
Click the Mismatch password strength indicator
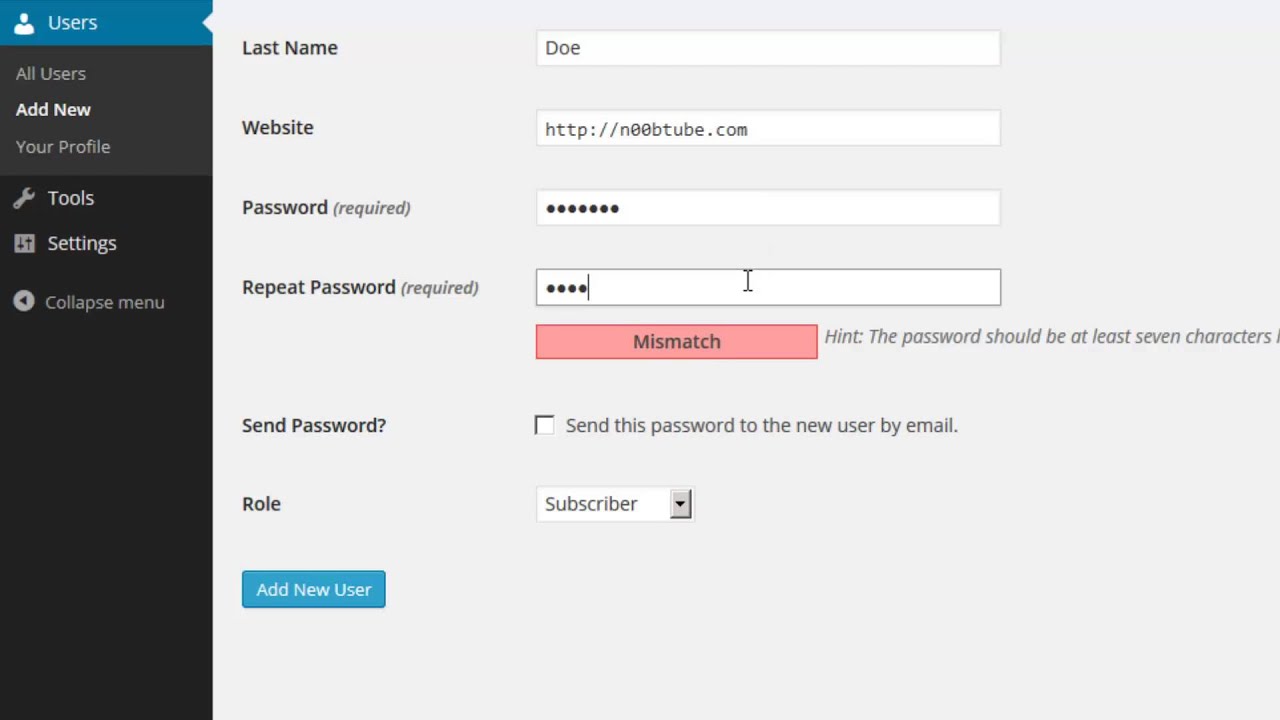point(676,342)
